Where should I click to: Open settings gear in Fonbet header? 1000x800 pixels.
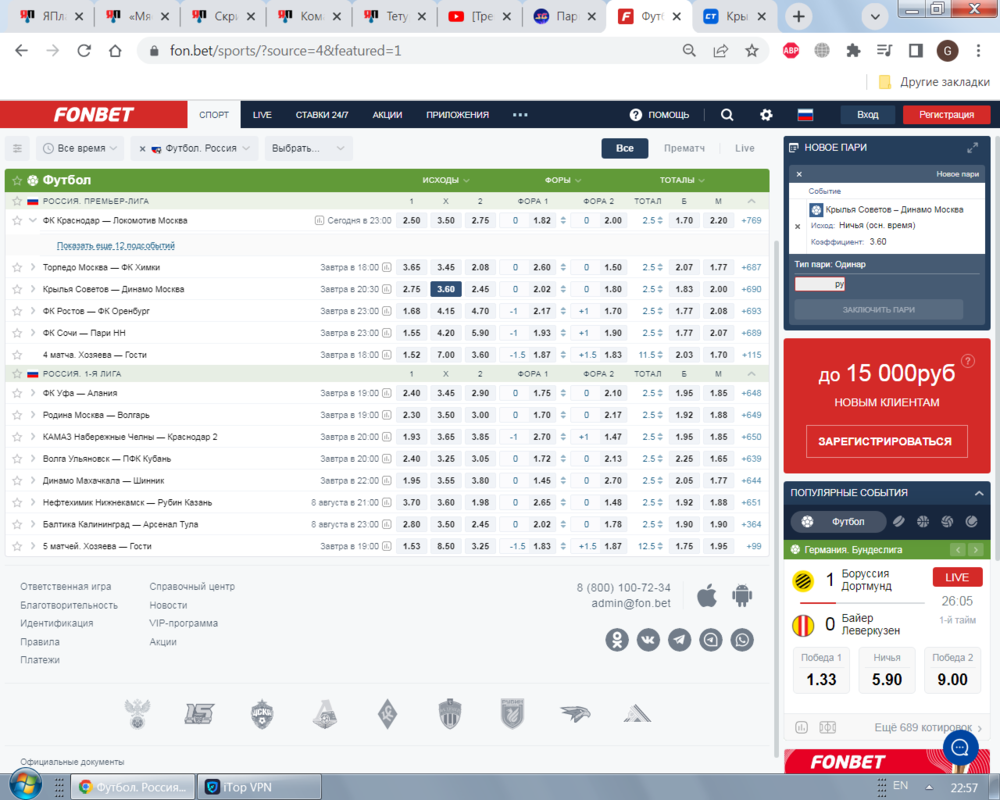point(766,115)
